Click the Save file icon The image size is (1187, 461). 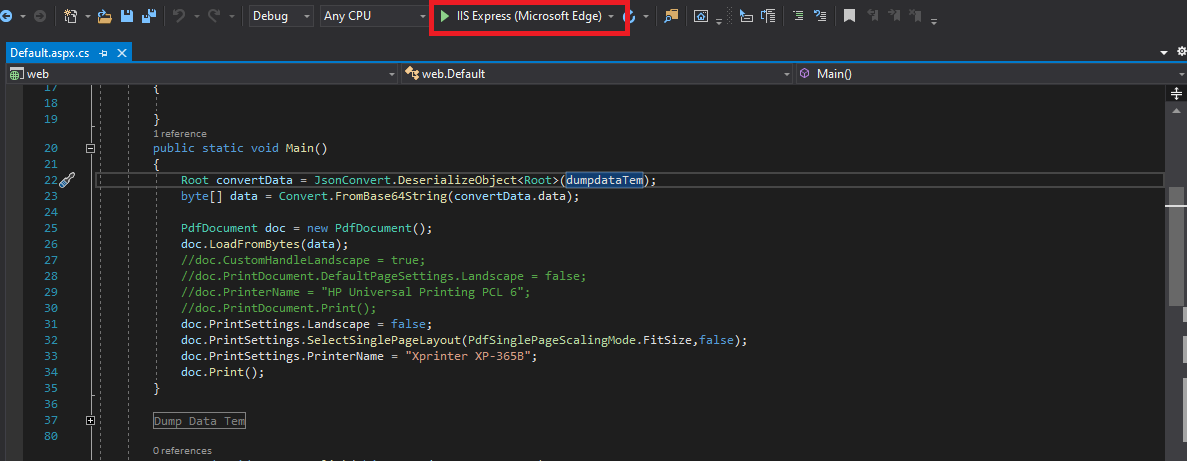coord(127,16)
